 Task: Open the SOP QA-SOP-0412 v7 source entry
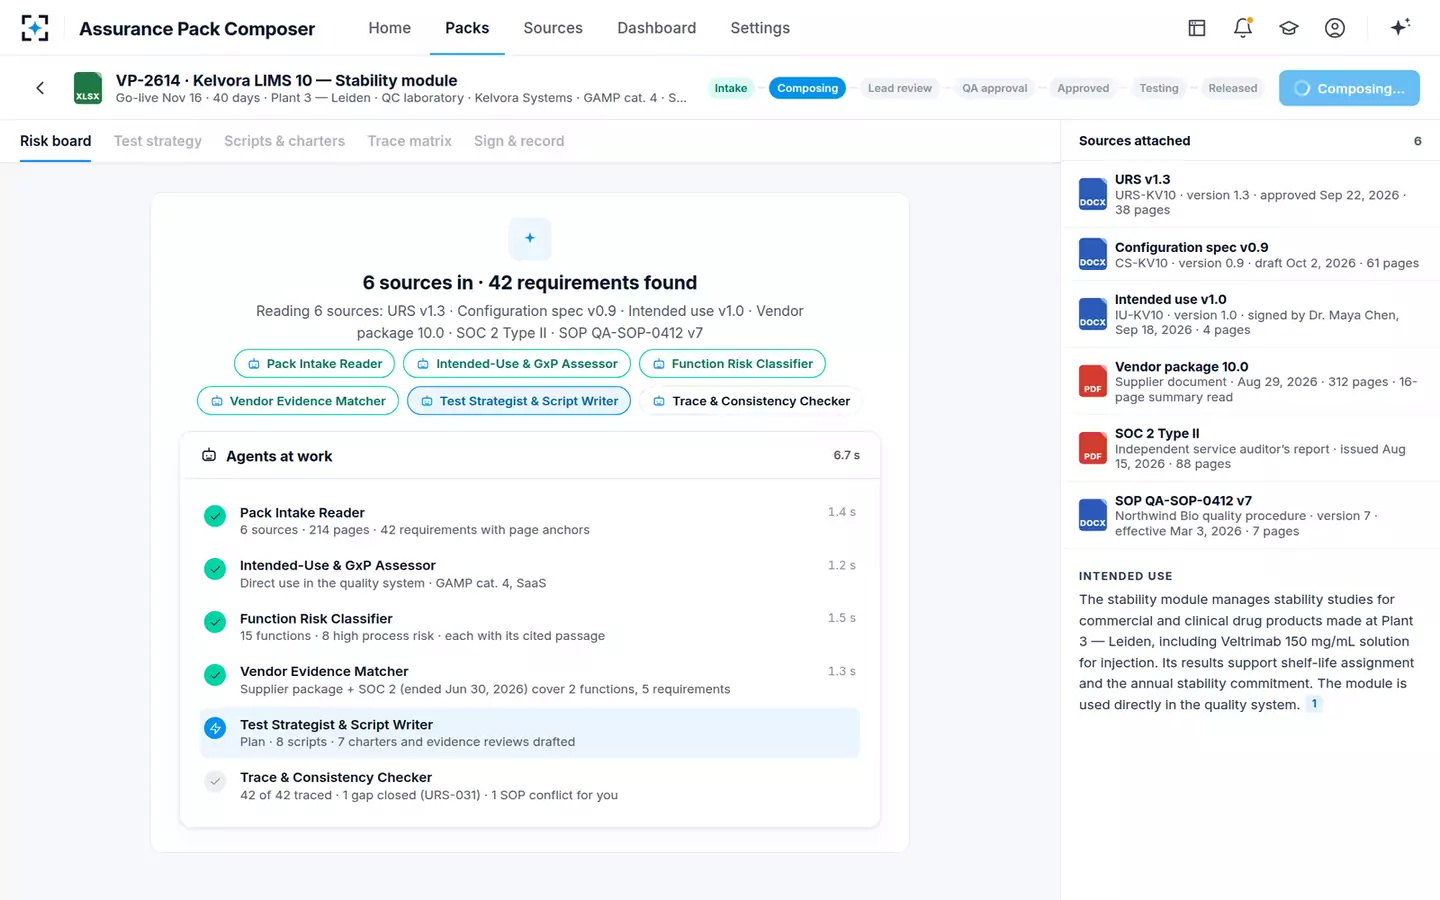[x=1250, y=515]
